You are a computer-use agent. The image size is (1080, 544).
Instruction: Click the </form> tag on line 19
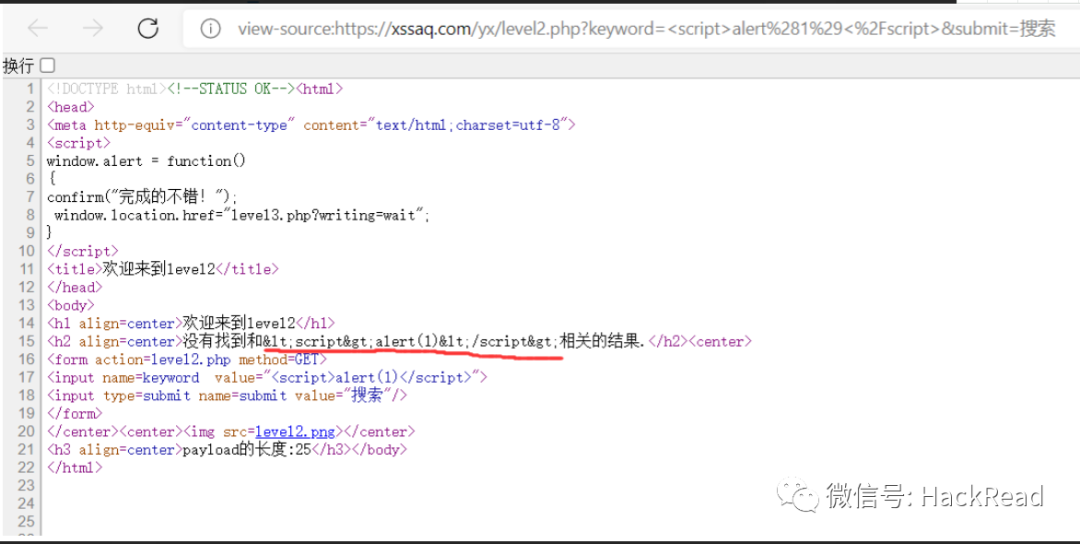(x=74, y=414)
